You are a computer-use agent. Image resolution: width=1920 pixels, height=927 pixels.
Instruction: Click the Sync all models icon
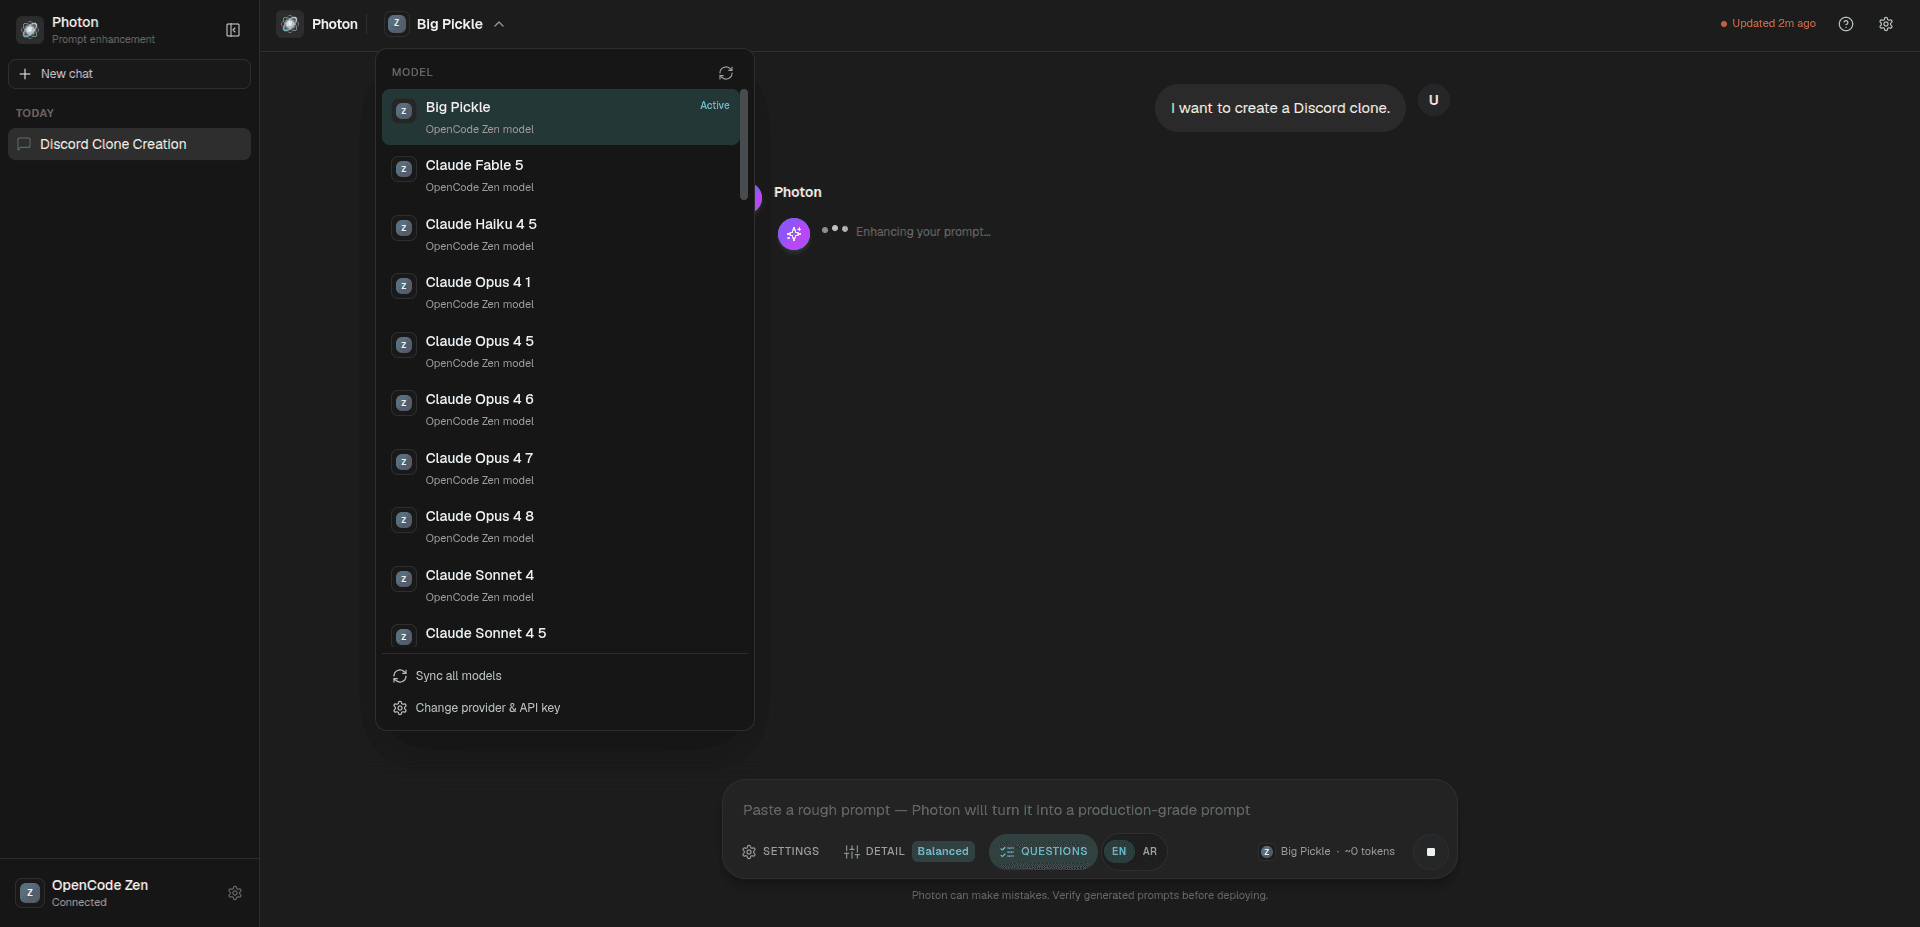(400, 676)
